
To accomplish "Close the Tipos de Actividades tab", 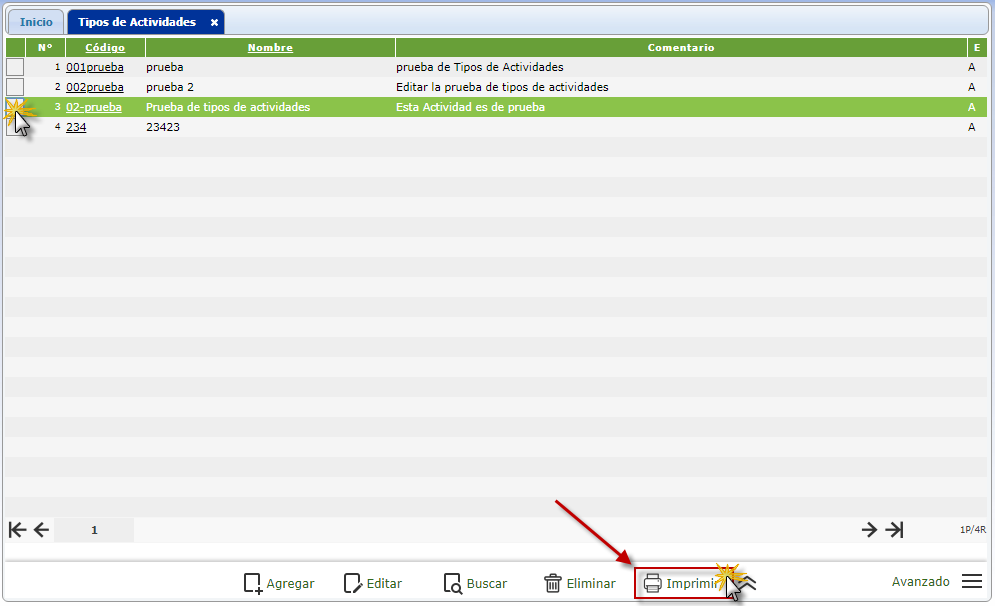I will point(214,22).
